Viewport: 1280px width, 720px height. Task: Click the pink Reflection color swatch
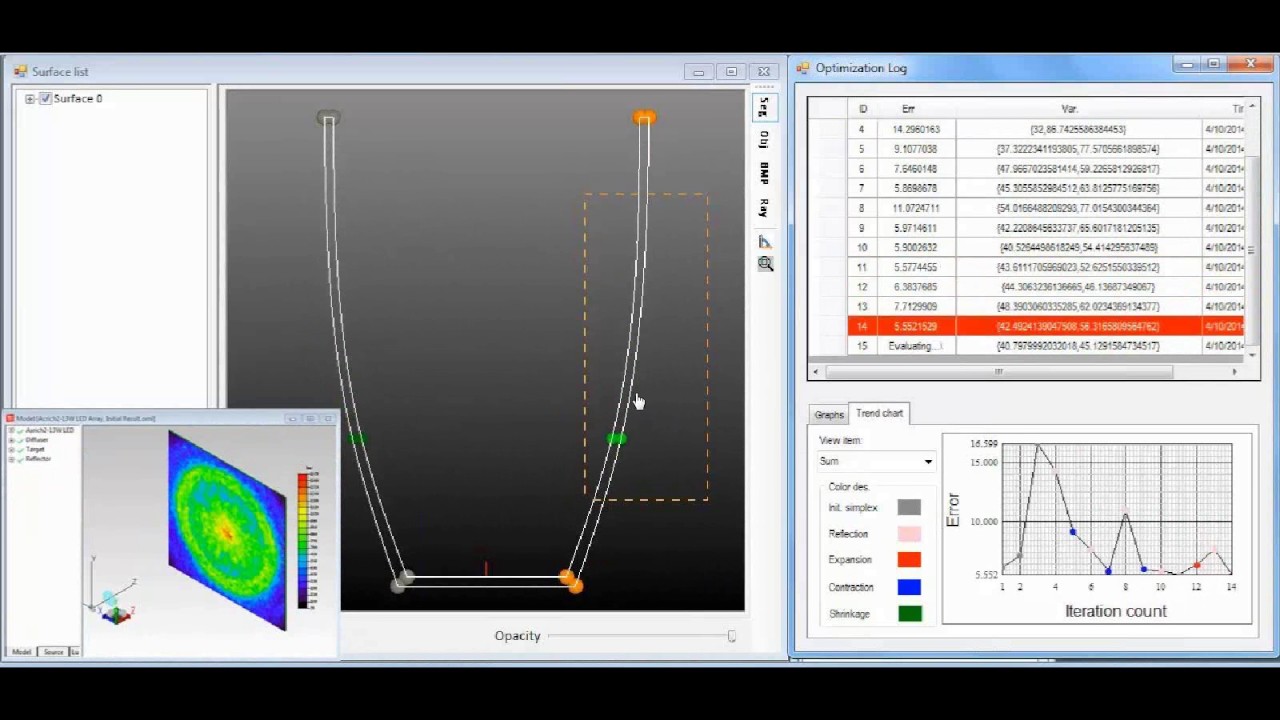(x=908, y=534)
